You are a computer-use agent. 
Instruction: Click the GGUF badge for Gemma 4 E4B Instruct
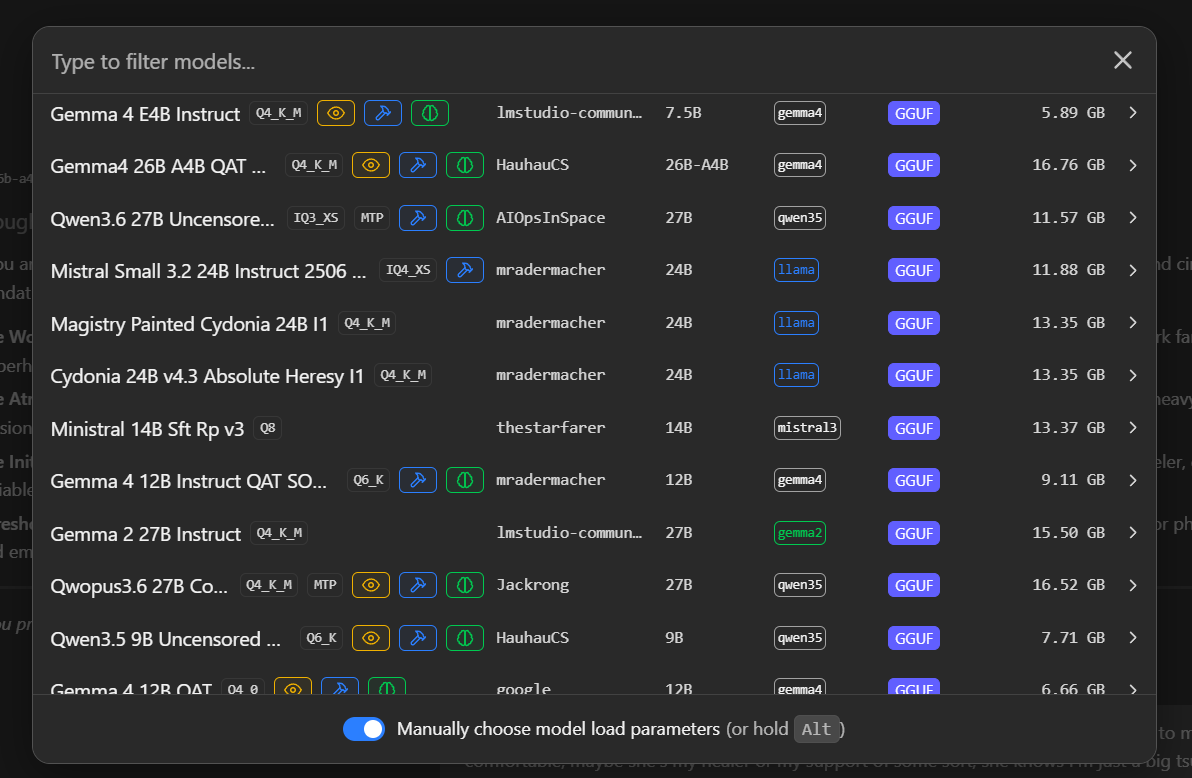tap(914, 113)
